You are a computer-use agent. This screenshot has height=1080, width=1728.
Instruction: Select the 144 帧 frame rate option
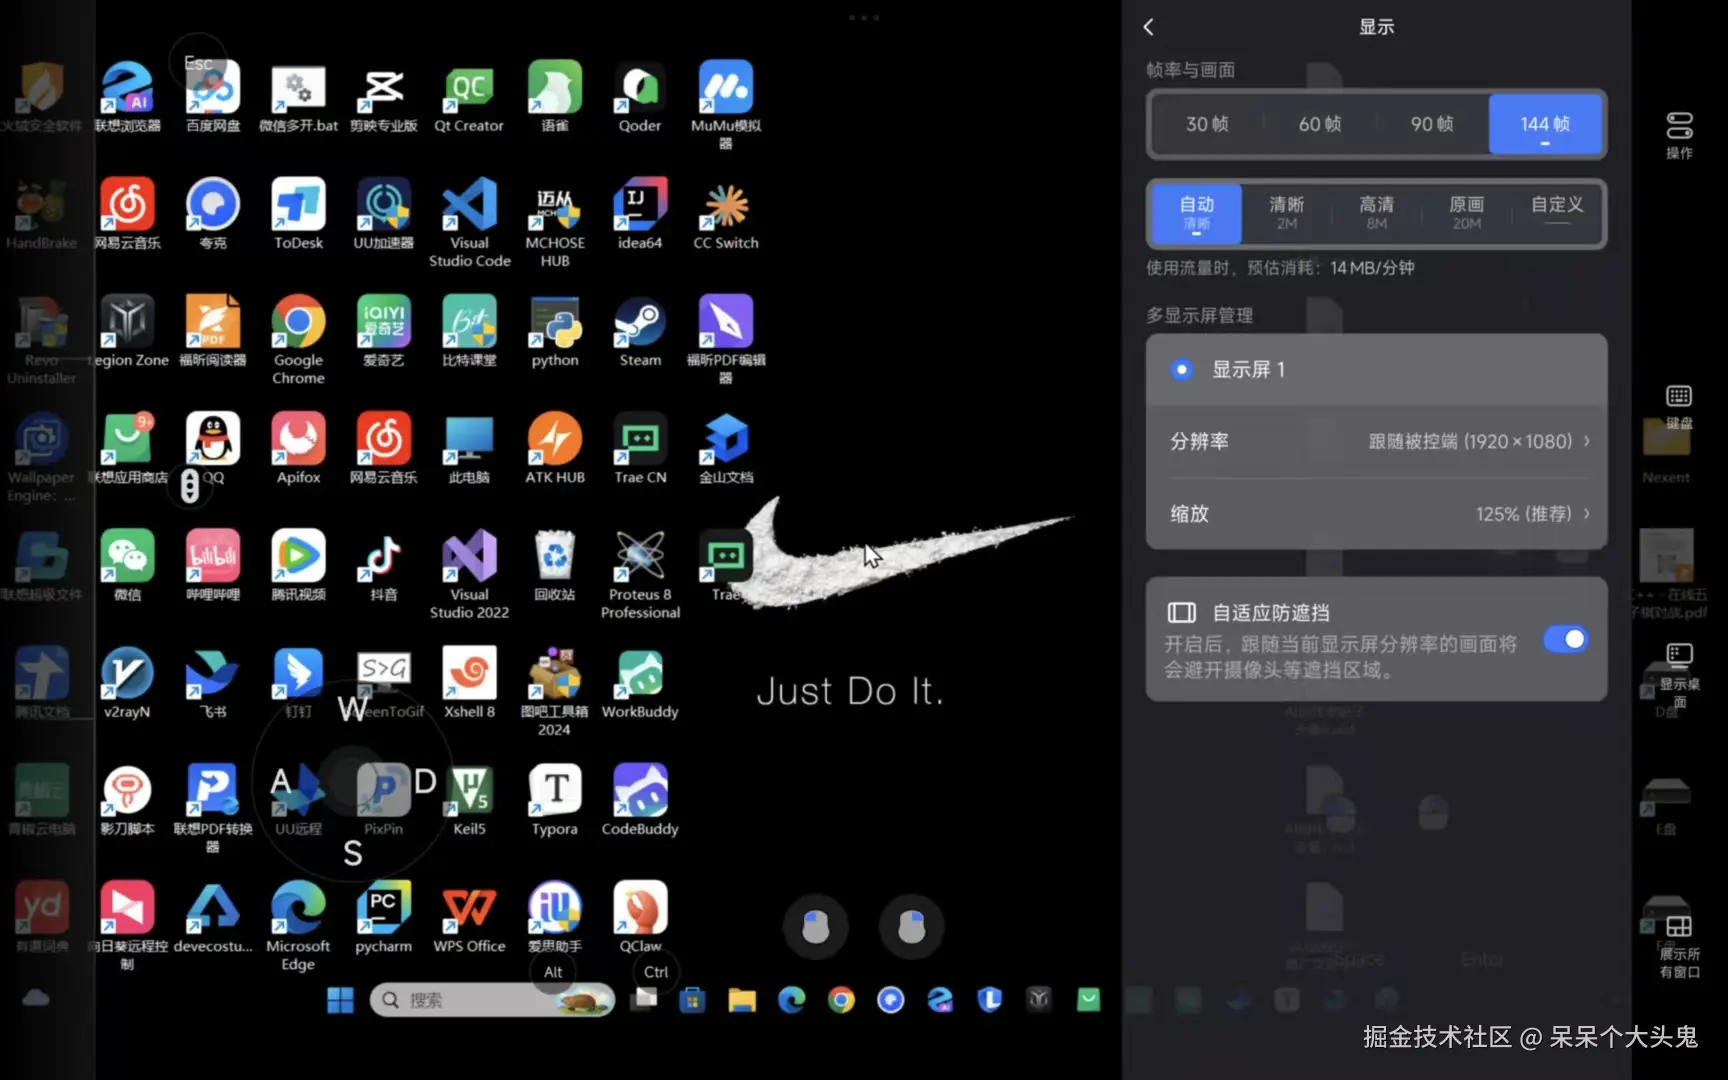point(1545,124)
